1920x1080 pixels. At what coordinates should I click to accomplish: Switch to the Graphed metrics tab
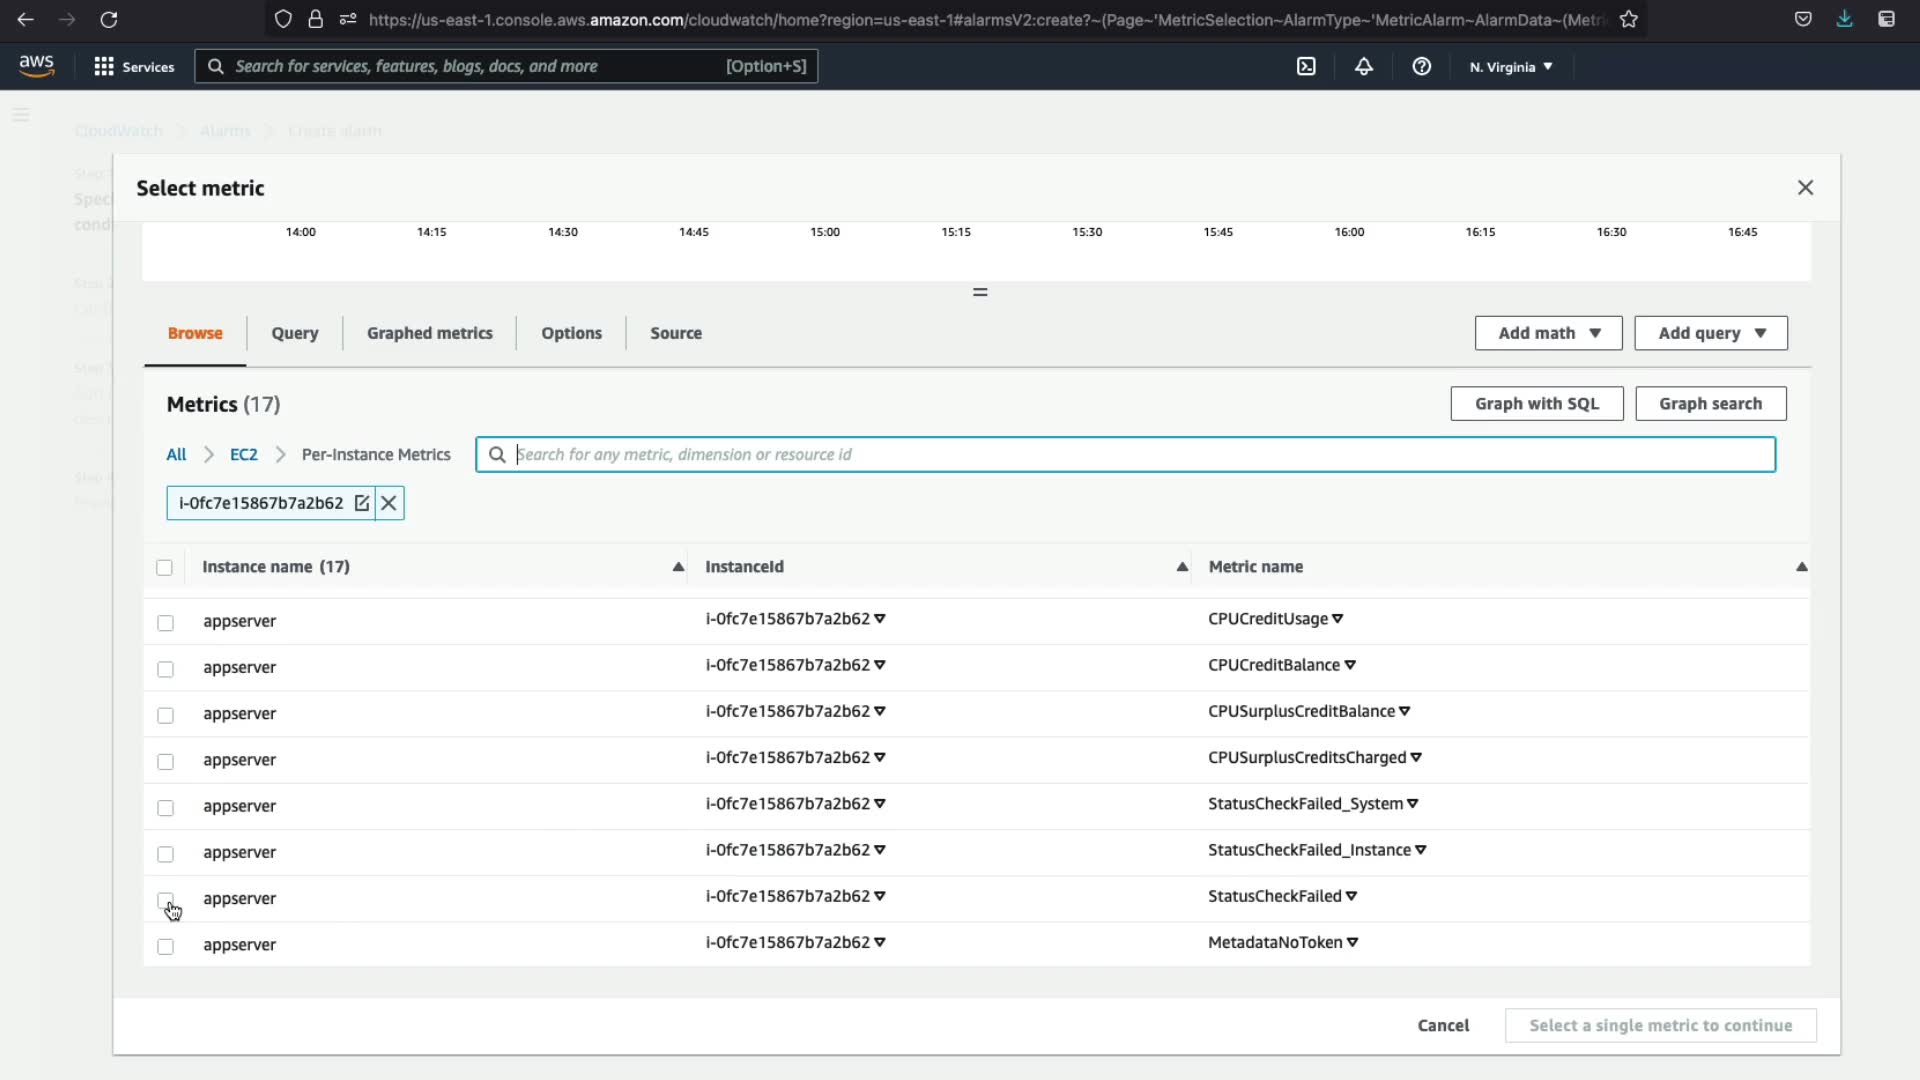(429, 333)
